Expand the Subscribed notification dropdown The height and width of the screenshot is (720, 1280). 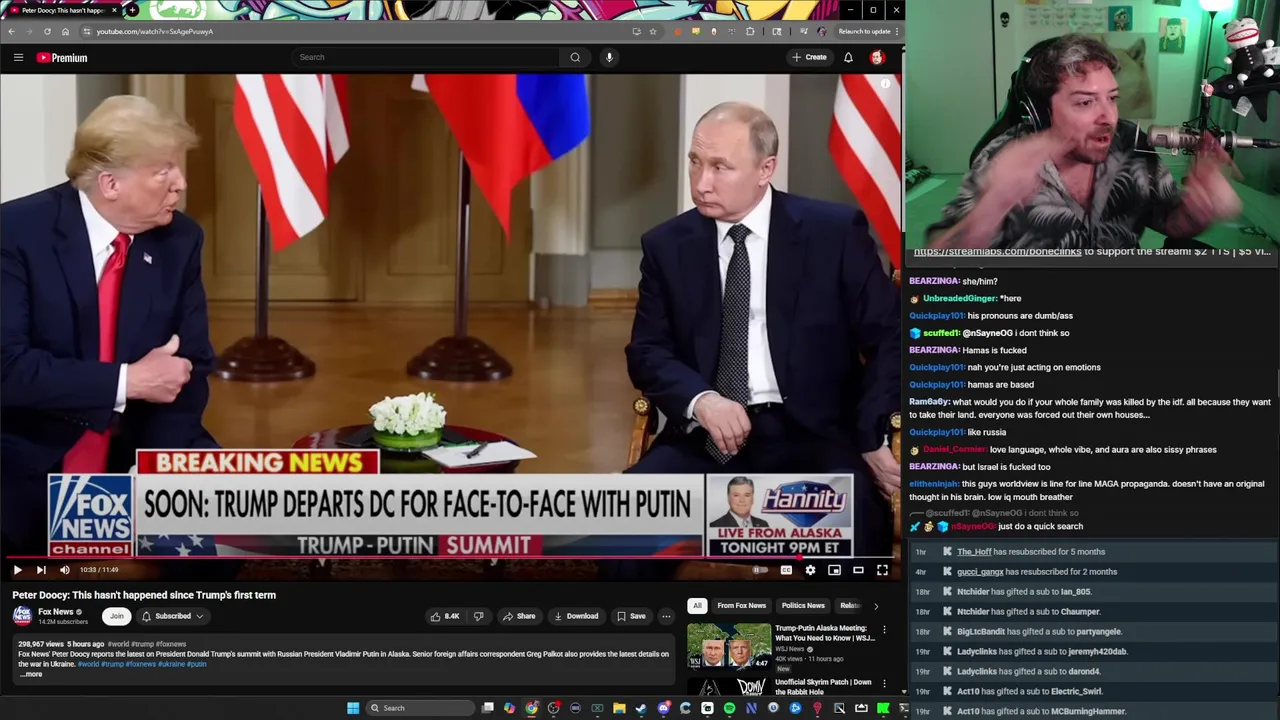172,616
